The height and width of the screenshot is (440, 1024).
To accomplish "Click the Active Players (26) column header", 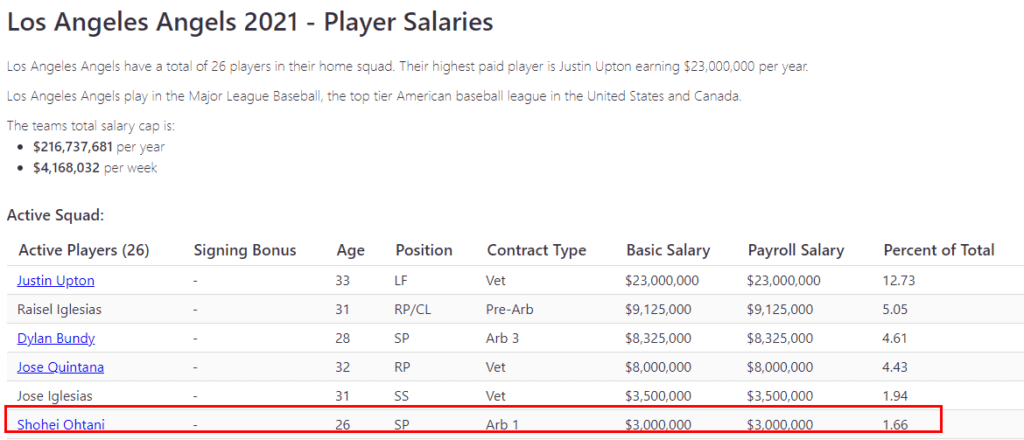I will point(84,250).
